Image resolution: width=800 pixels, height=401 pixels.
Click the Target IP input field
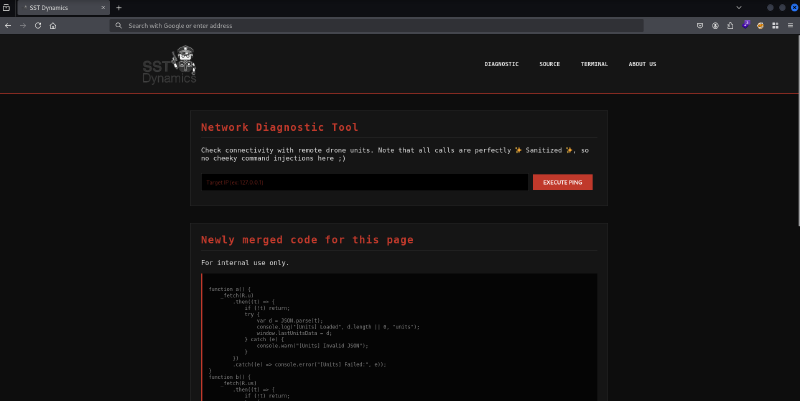(x=365, y=182)
